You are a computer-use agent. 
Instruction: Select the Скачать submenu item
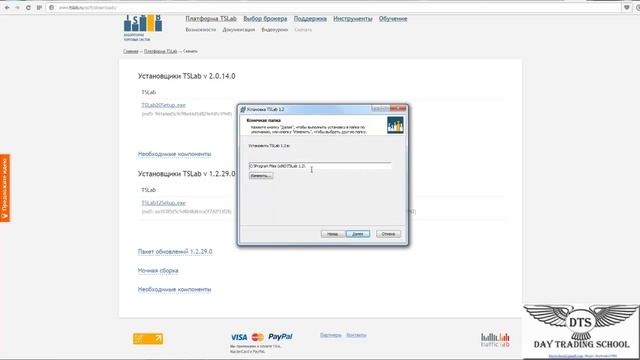[303, 30]
